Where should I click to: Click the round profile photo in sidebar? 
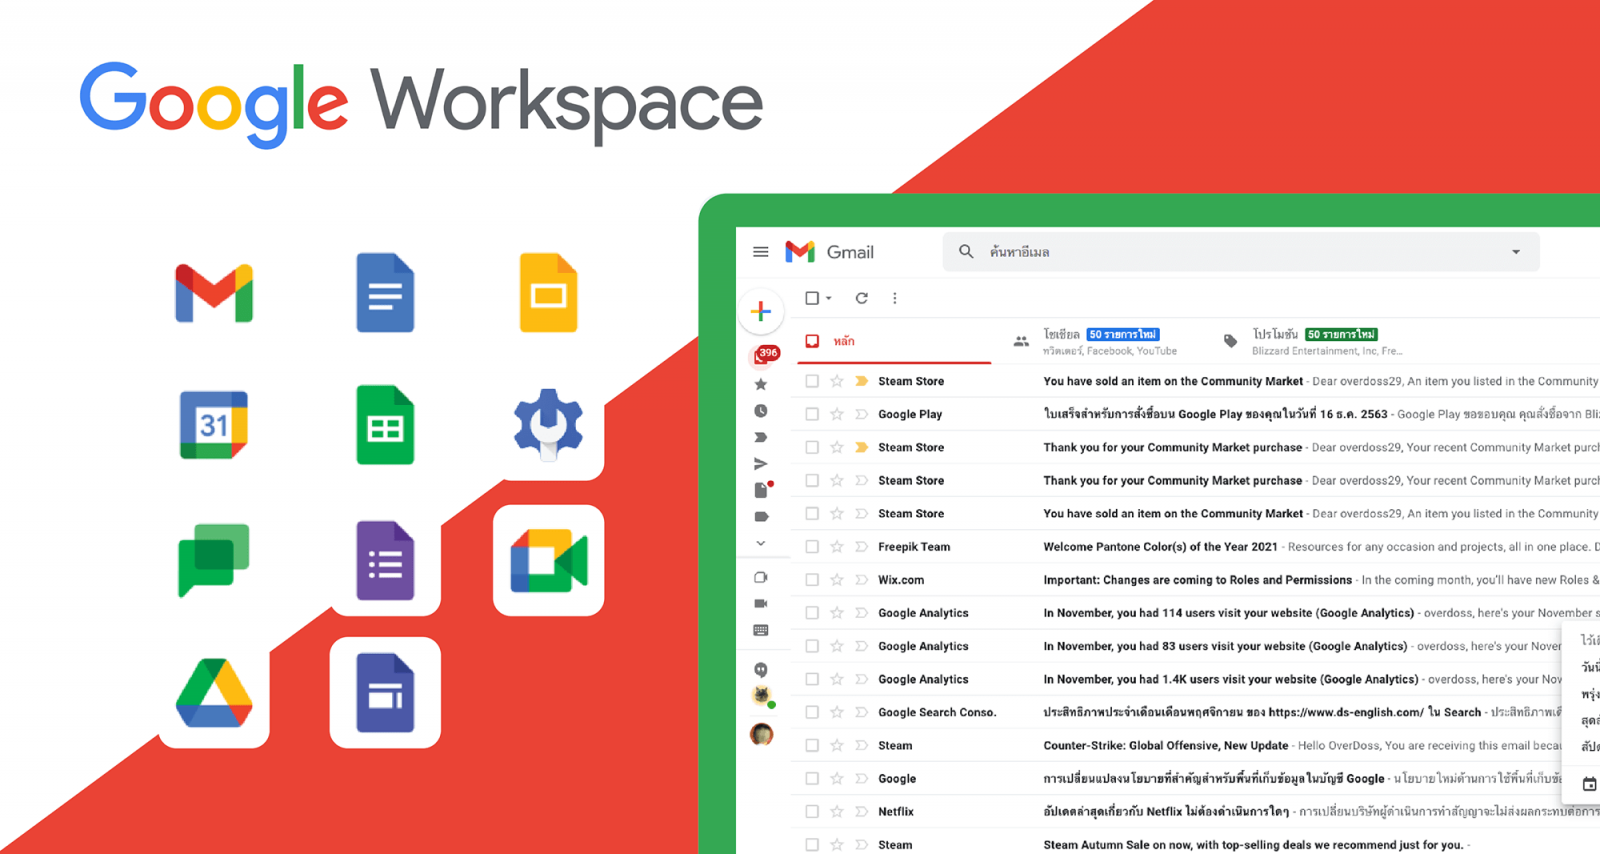pyautogui.click(x=761, y=734)
